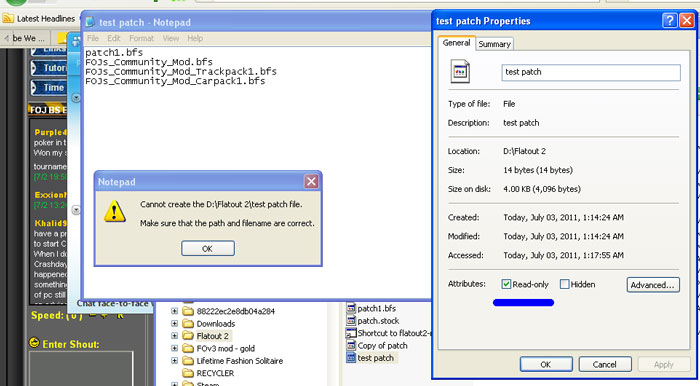
Task: Expand the 88222ec2e8db04a284 folder
Action: (x=175, y=311)
